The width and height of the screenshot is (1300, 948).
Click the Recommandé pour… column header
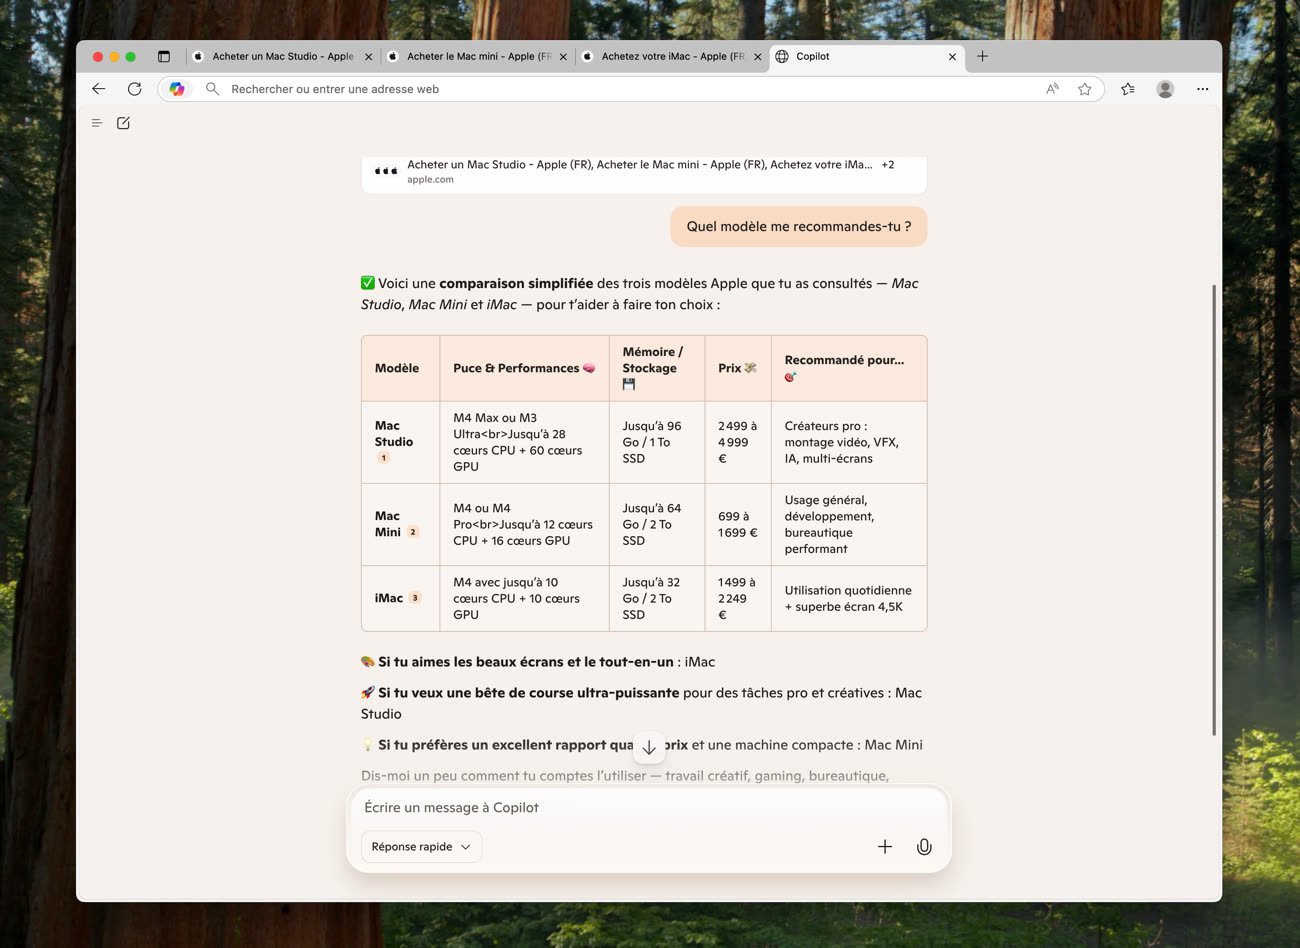[x=849, y=369]
